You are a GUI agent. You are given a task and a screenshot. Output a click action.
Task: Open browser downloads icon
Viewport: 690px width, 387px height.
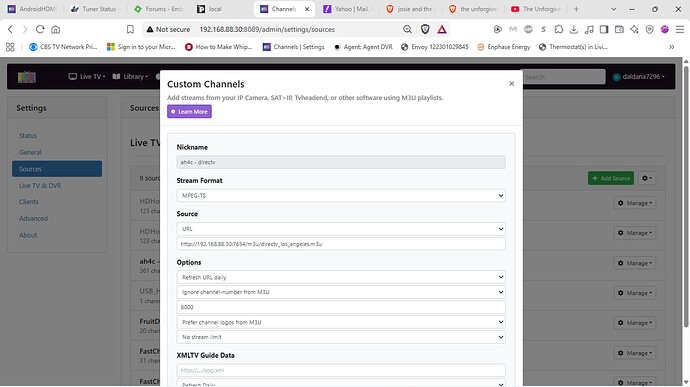pyautogui.click(x=574, y=29)
